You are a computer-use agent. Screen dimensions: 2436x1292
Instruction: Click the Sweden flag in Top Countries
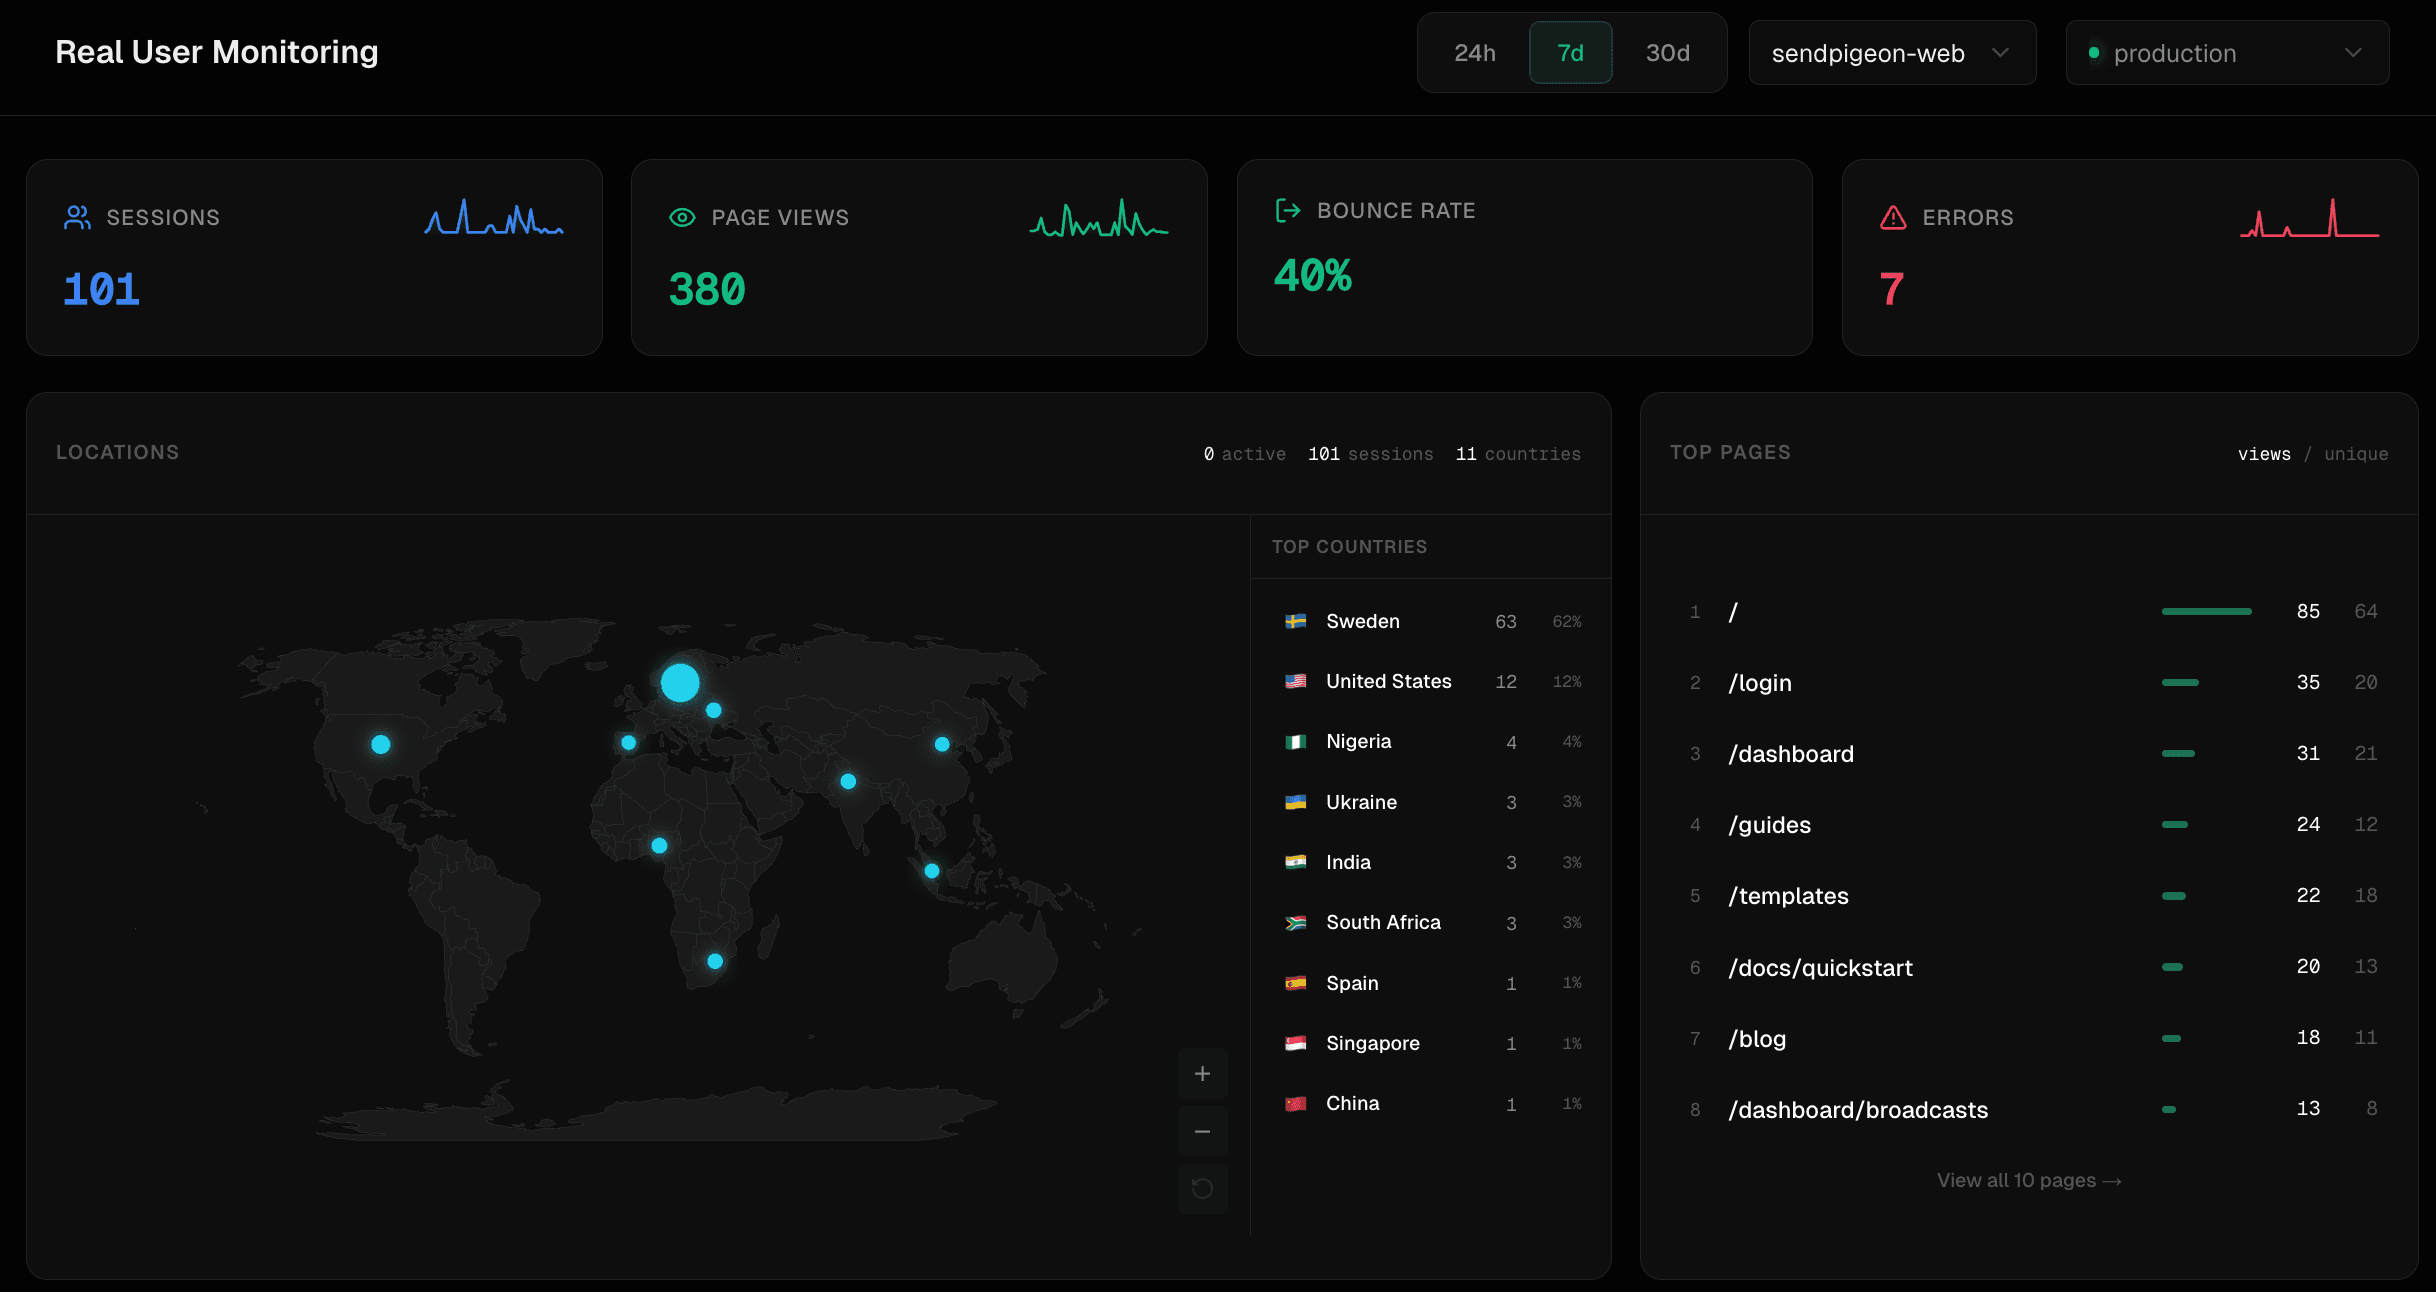(1296, 621)
